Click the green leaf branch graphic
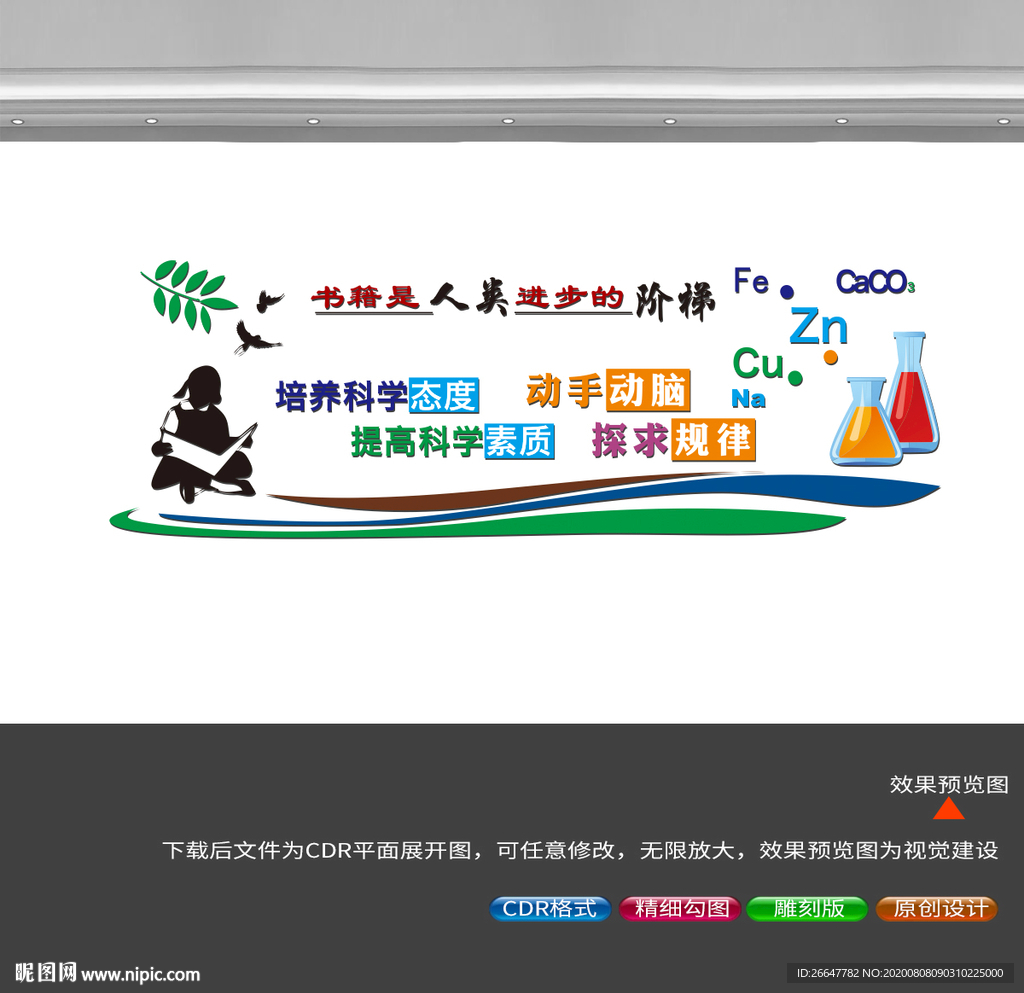Screen dimensions: 1024x993 click(x=188, y=296)
